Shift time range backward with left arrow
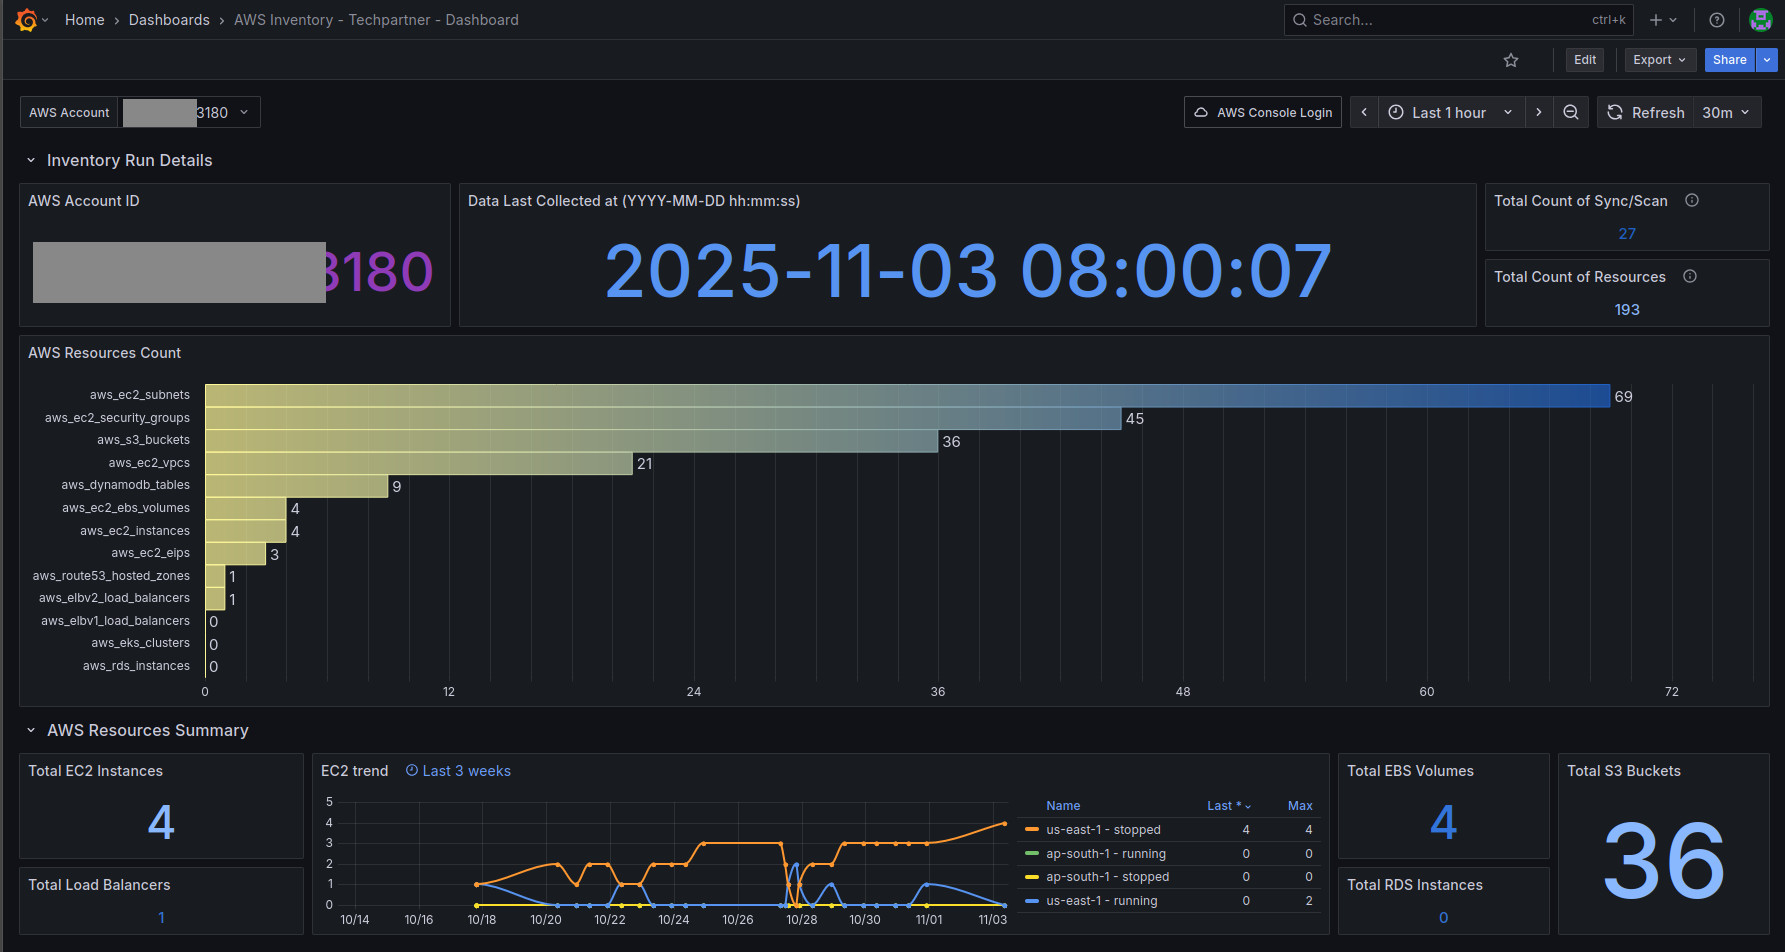Viewport: 1785px width, 952px height. click(x=1364, y=113)
